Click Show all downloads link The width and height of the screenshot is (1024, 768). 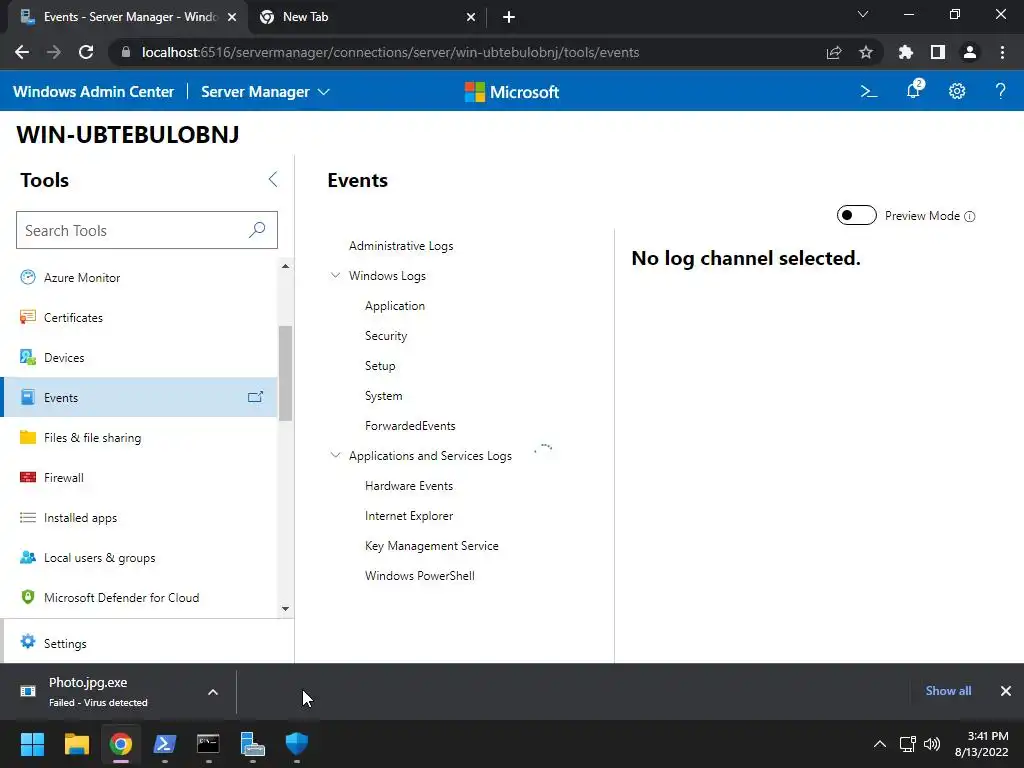(x=948, y=691)
